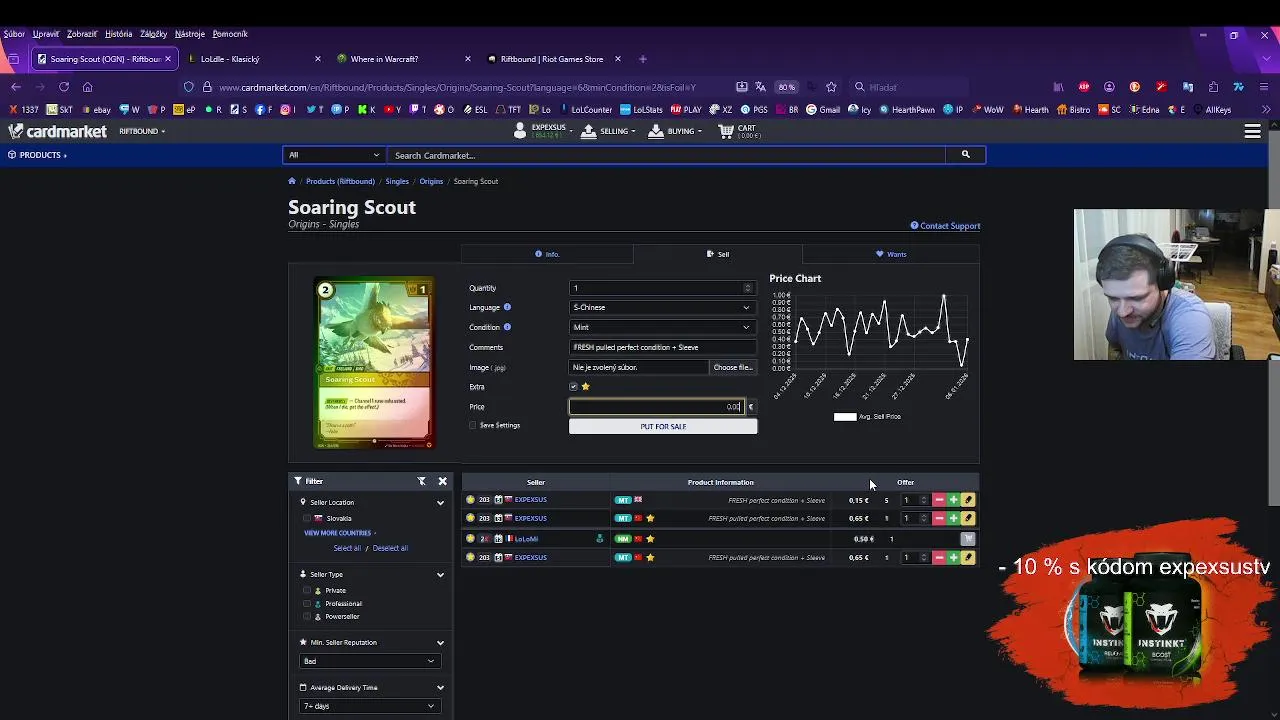Collapse the Seller Location section
Viewport: 1280px width, 720px height.
point(440,503)
